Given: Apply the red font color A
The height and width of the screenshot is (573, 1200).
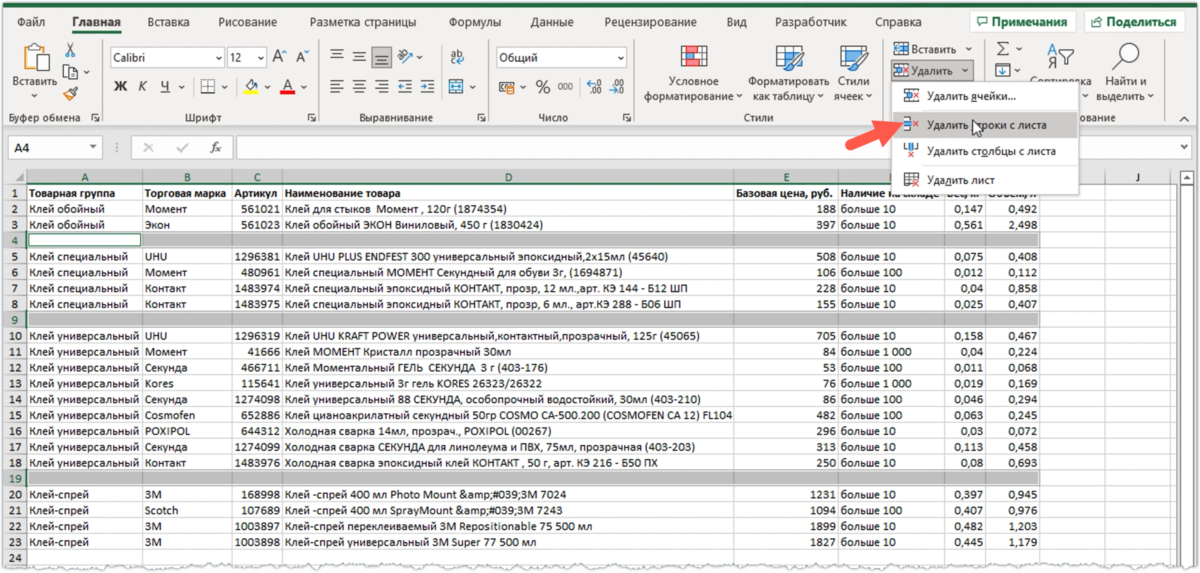Looking at the screenshot, I should point(288,86).
